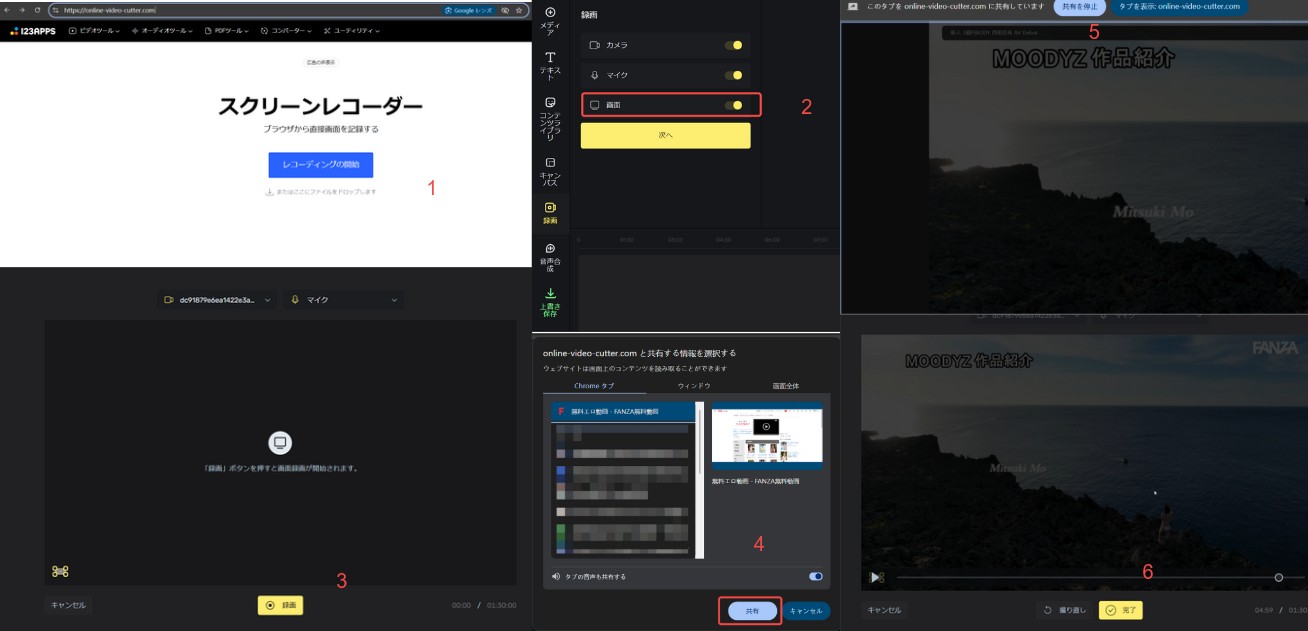Expand the コンバーター menu
This screenshot has height=631, width=1308.
(285, 31)
